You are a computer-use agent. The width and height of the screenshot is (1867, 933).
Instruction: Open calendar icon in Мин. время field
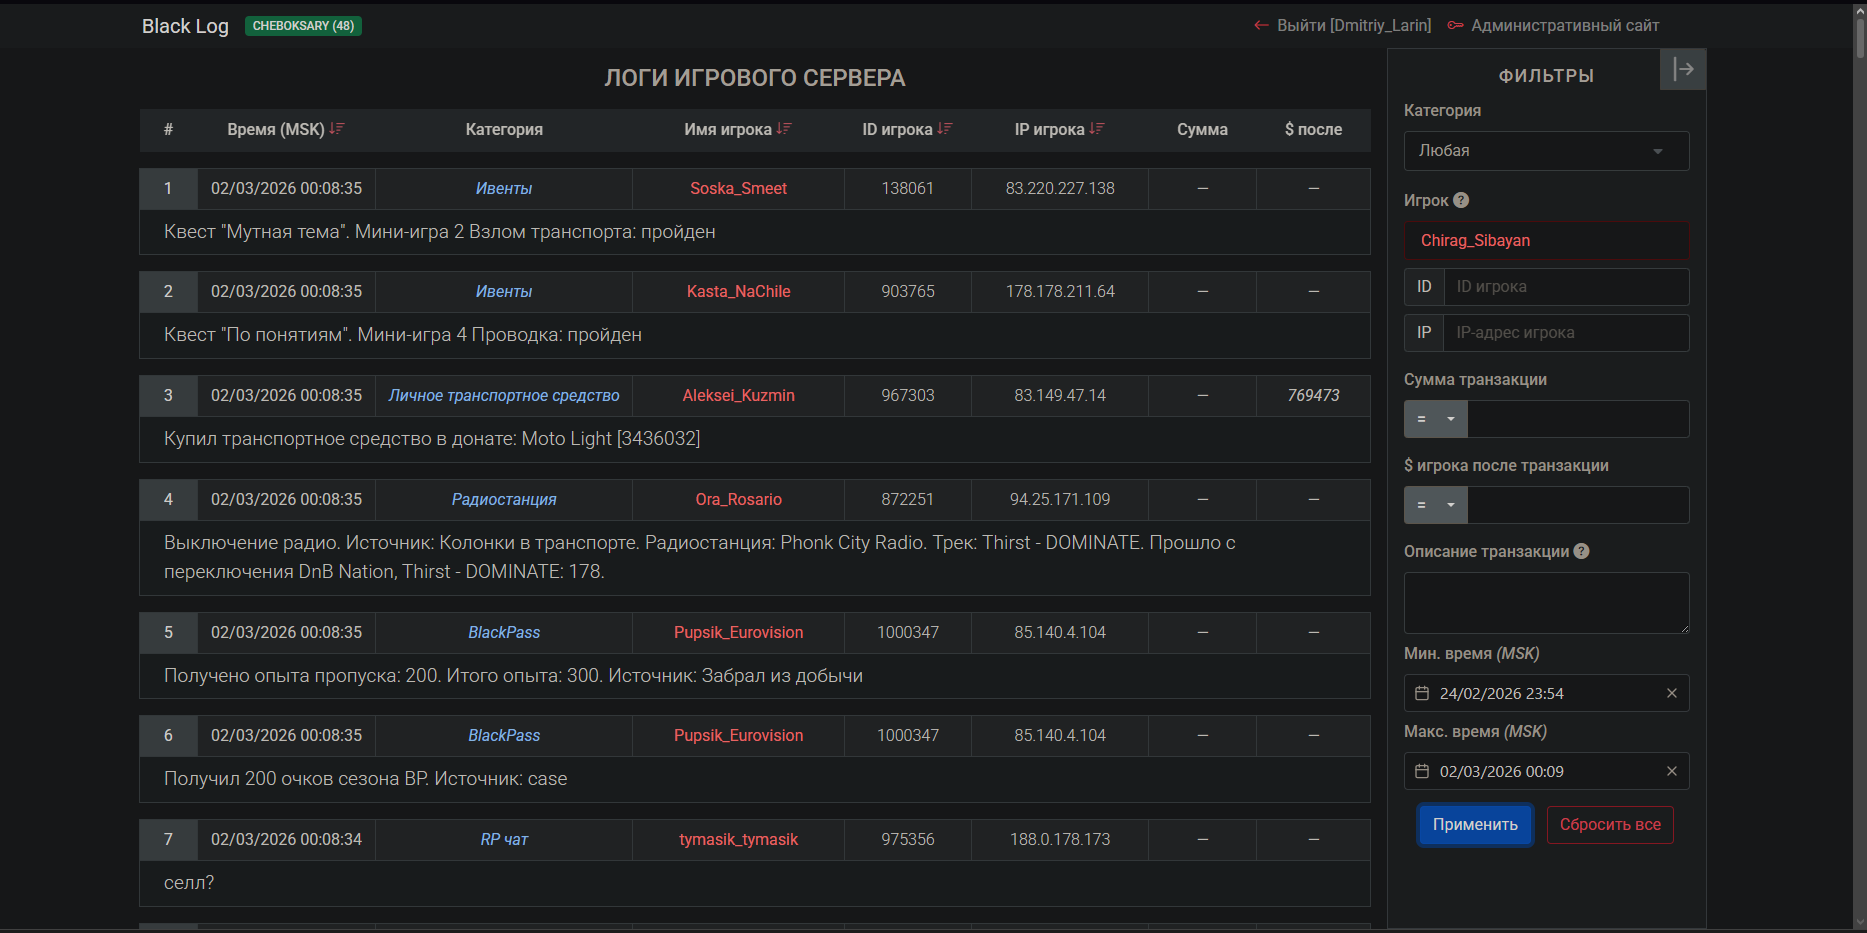pyautogui.click(x=1422, y=693)
